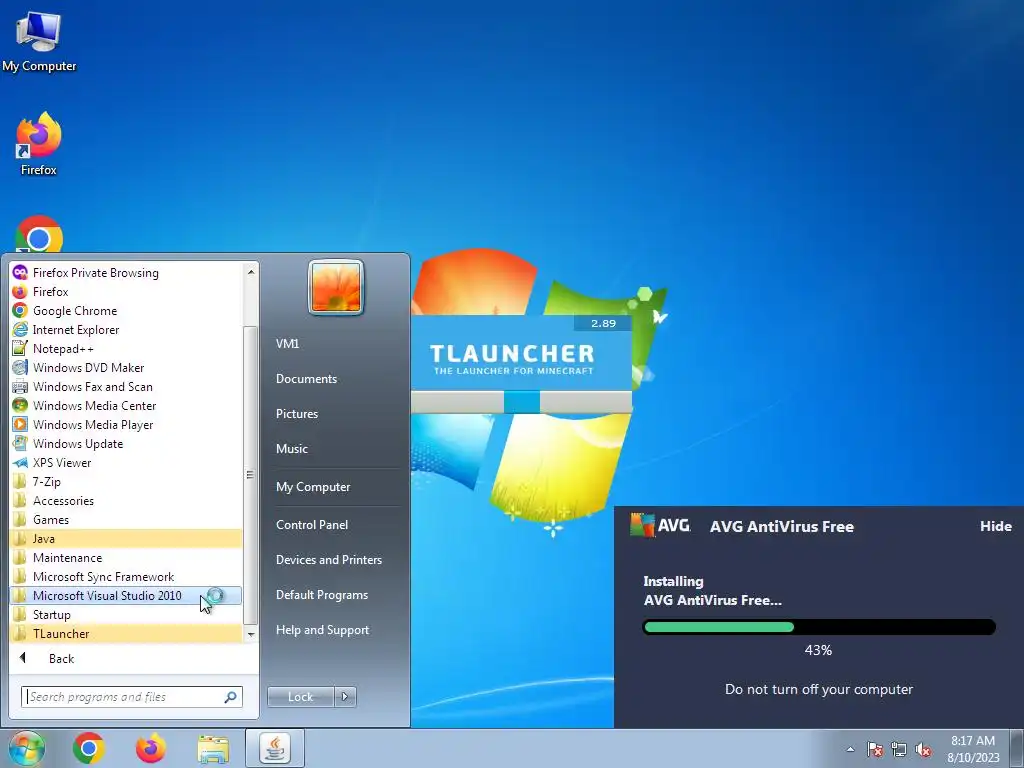Expand the Games folder
This screenshot has width=1024, height=768.
point(125,519)
